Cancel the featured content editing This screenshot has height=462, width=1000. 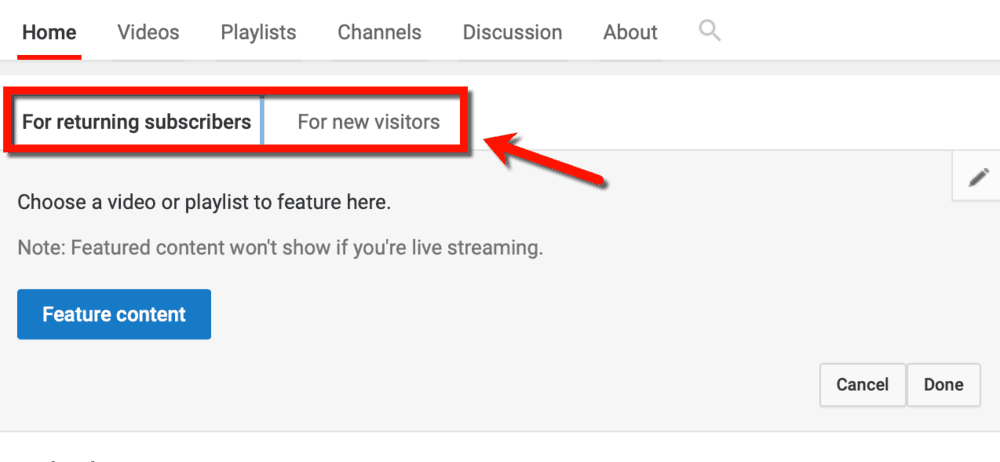[862, 385]
